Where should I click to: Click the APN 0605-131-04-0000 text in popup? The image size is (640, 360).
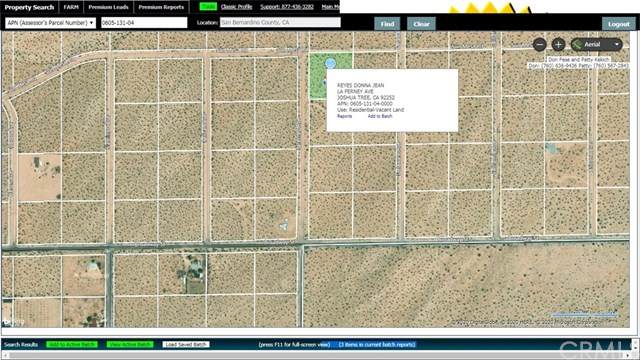[x=364, y=104]
